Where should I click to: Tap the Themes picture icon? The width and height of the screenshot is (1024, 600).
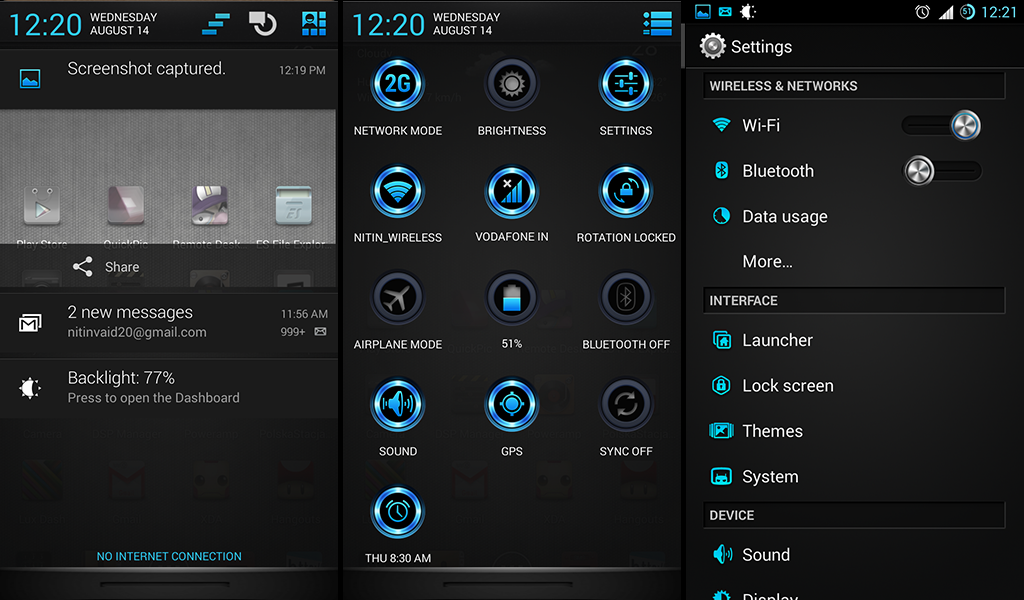[722, 431]
